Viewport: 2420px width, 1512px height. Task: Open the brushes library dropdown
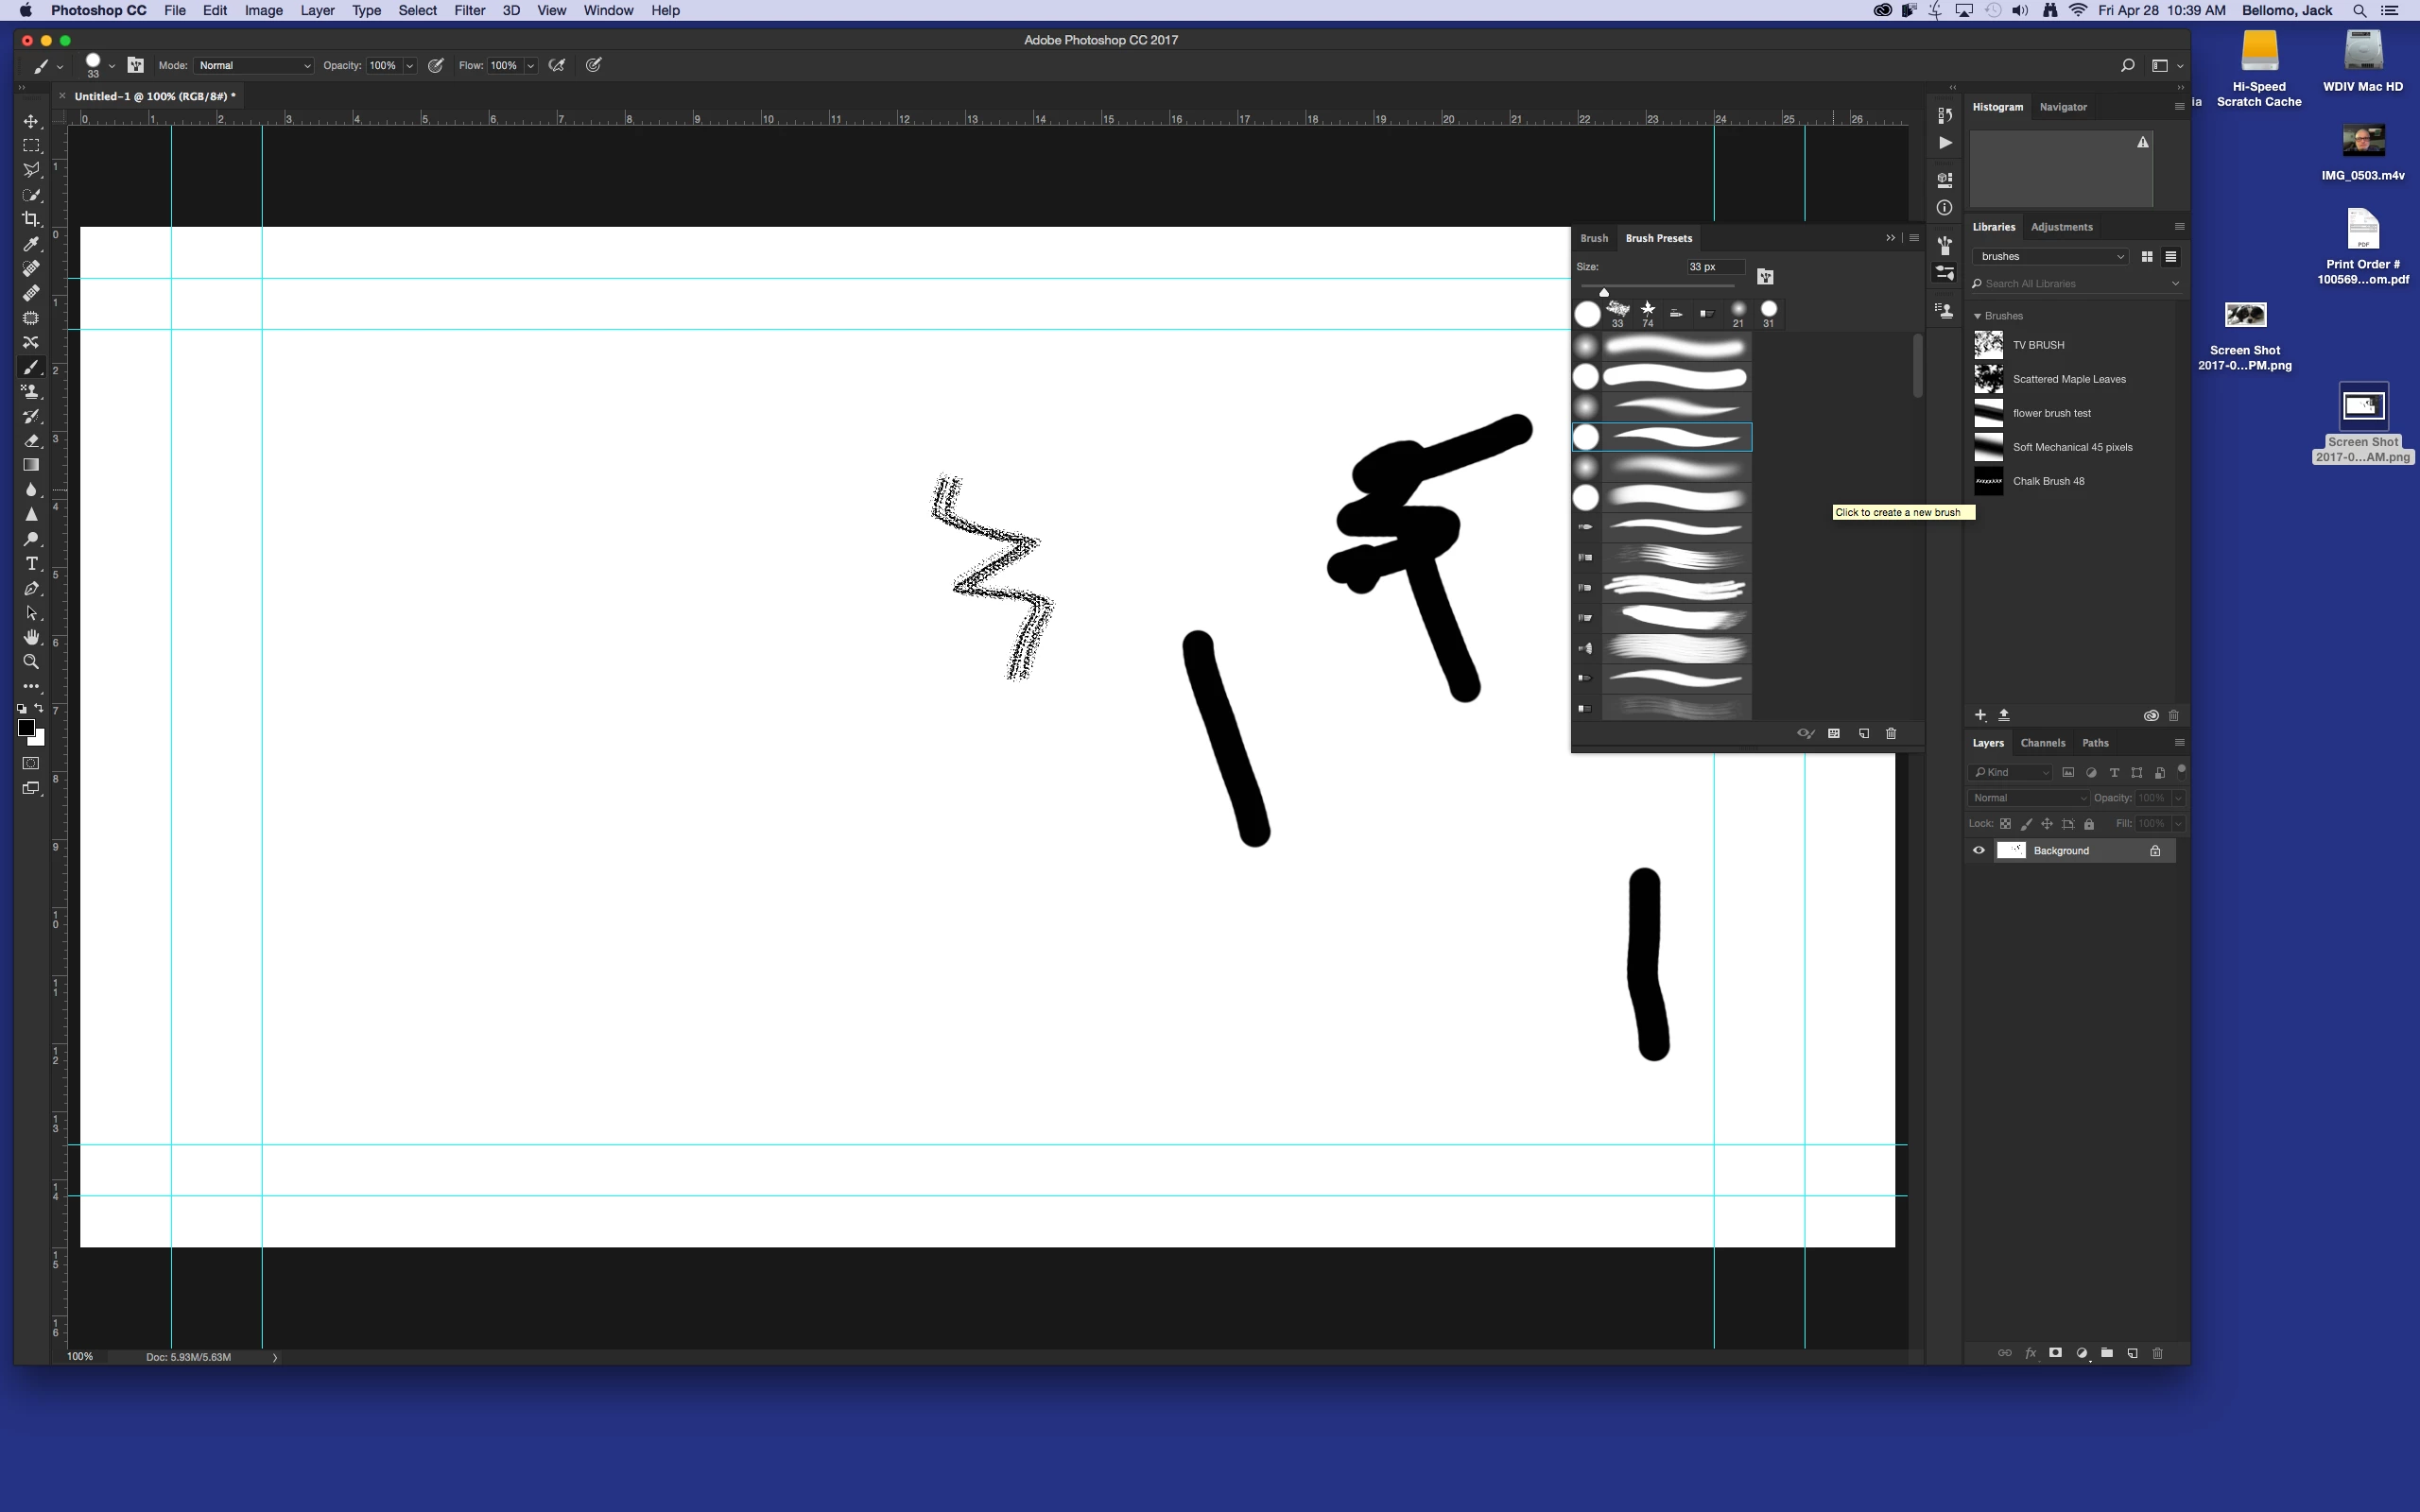2051,257
